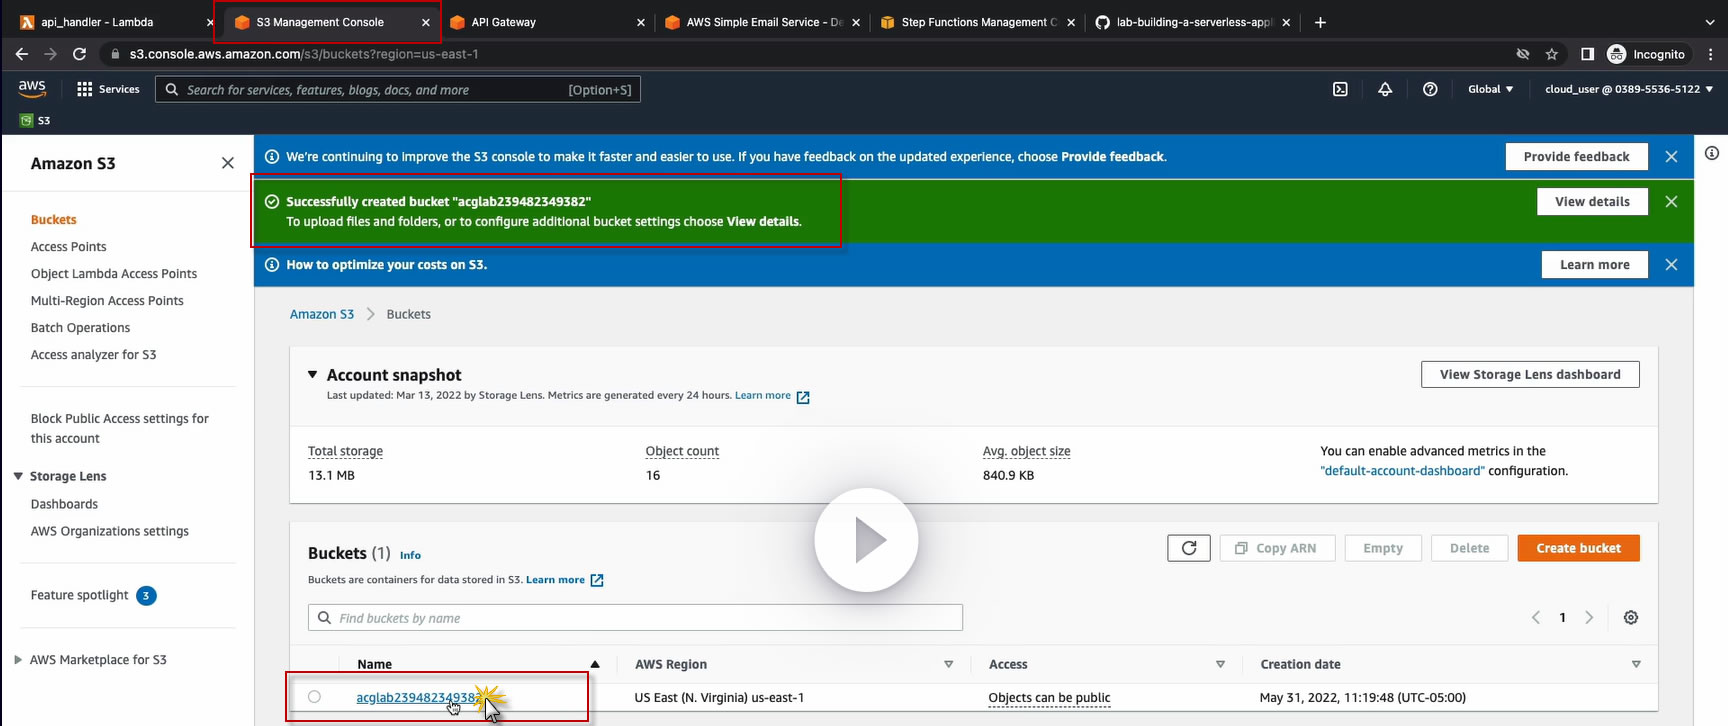The image size is (1728, 726).
Task: Play the video overlay
Action: (x=866, y=540)
